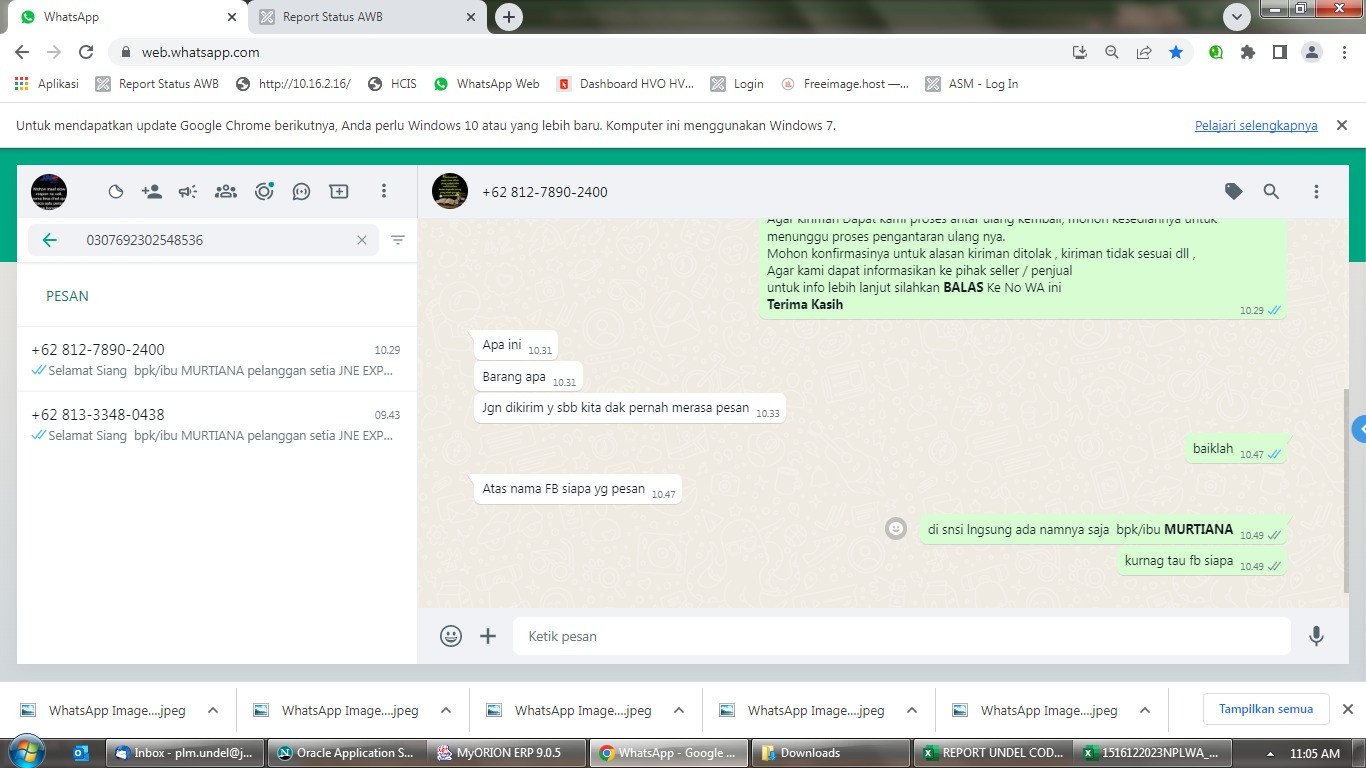Share this page icon
The height and width of the screenshot is (768, 1366).
point(1144,52)
